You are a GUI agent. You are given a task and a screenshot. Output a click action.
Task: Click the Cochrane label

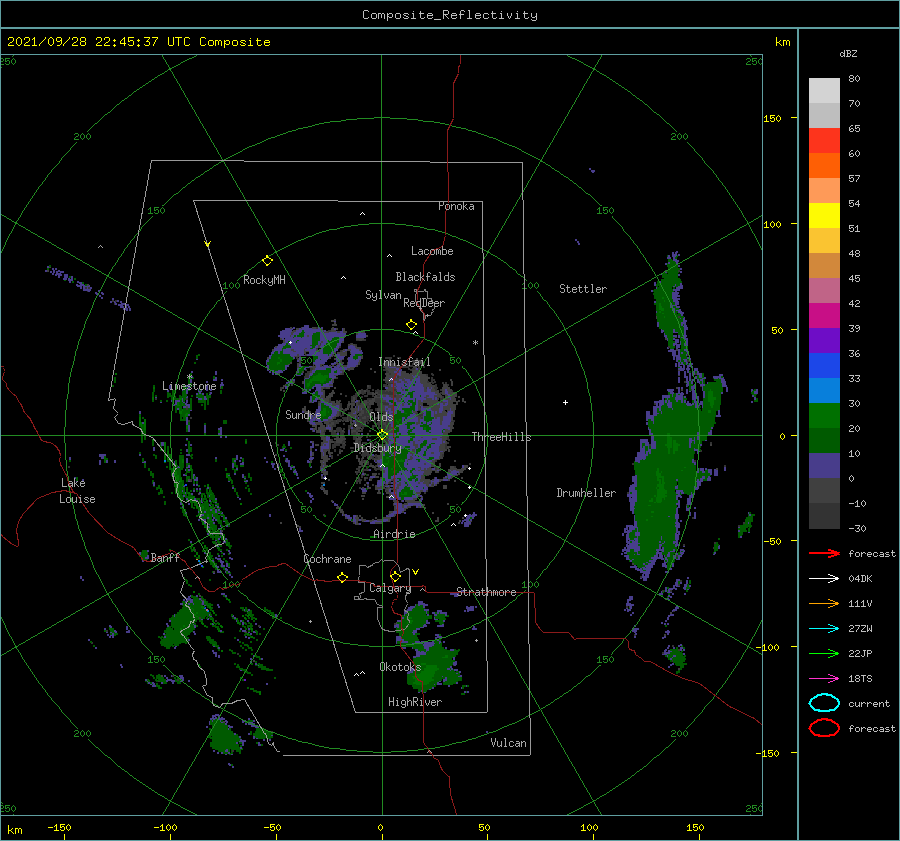click(327, 559)
